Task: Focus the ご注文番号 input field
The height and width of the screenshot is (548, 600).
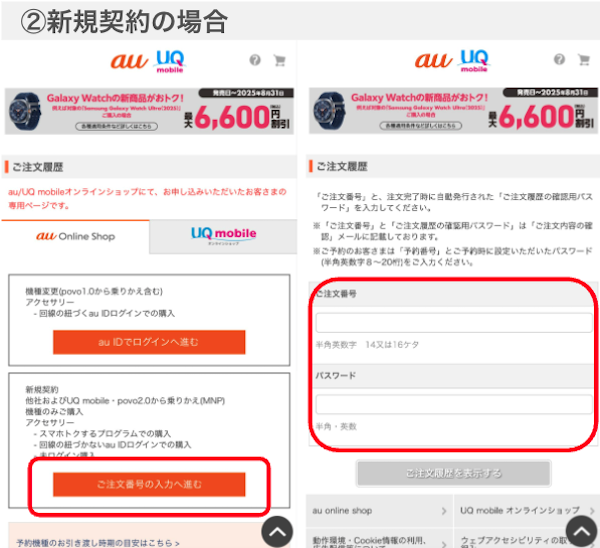Action: (454, 323)
